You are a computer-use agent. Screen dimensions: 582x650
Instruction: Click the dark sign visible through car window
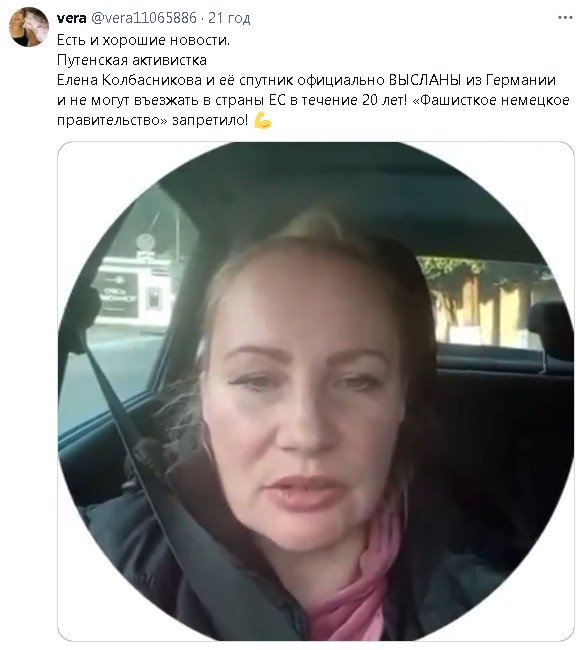point(116,294)
